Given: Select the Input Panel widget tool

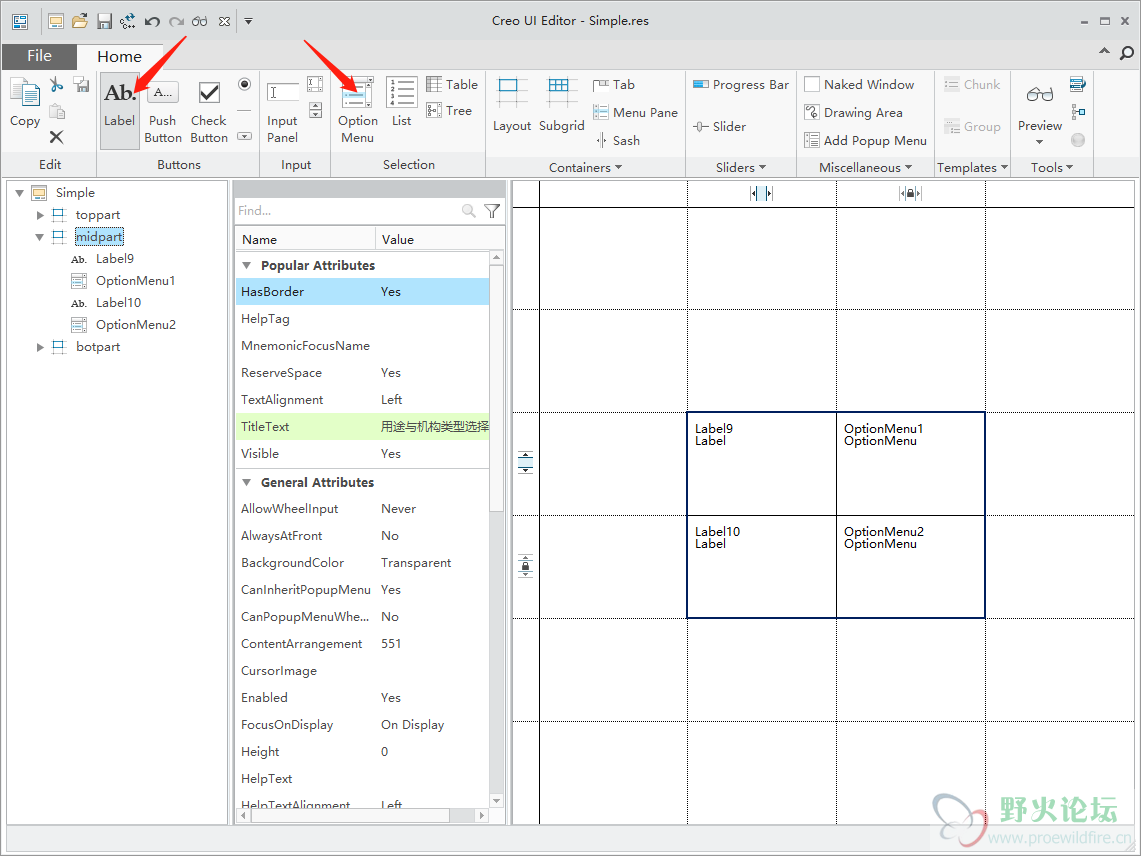Looking at the screenshot, I should pyautogui.click(x=282, y=111).
